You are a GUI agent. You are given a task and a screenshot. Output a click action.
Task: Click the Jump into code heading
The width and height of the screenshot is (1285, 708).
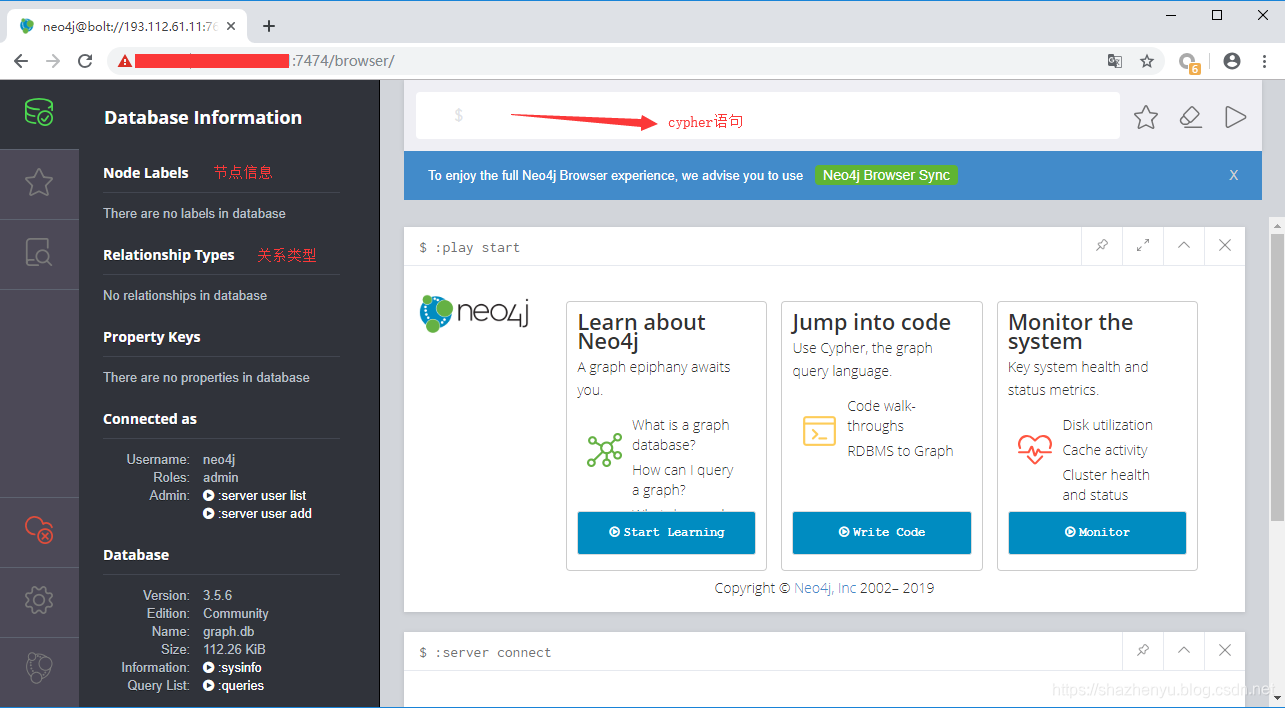pyautogui.click(x=871, y=322)
